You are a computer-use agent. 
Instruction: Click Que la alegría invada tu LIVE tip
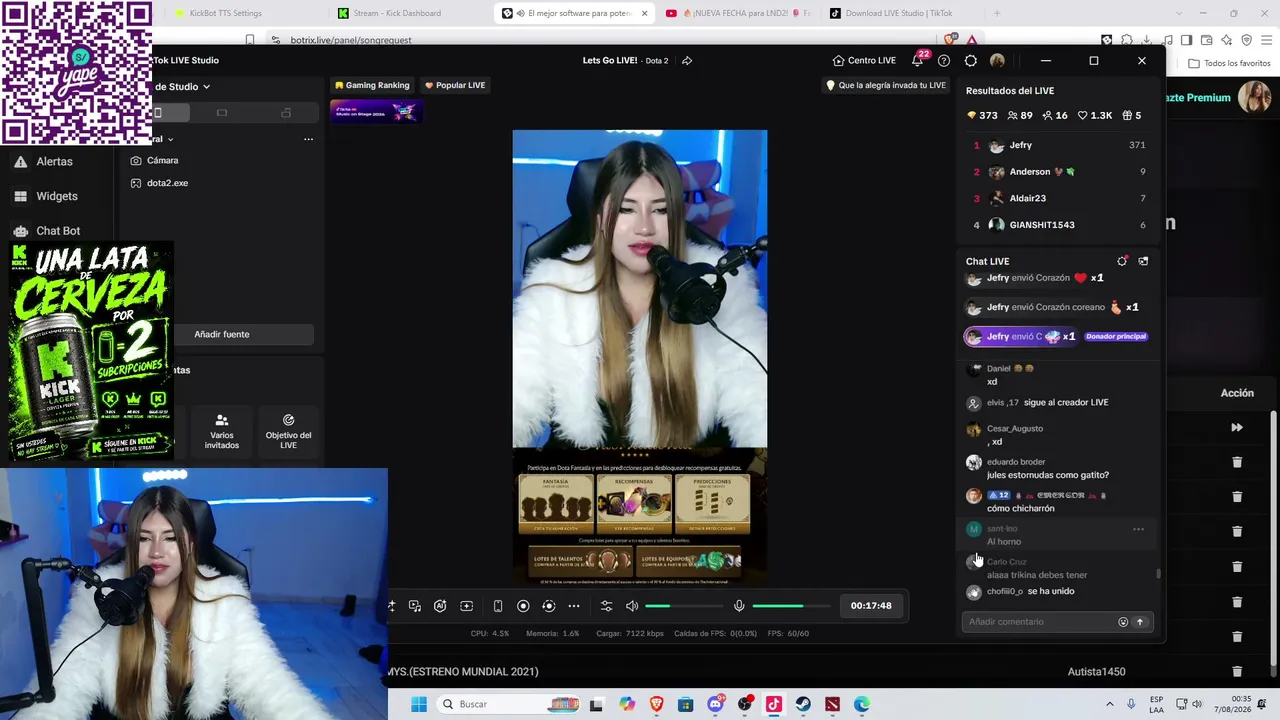tap(886, 85)
